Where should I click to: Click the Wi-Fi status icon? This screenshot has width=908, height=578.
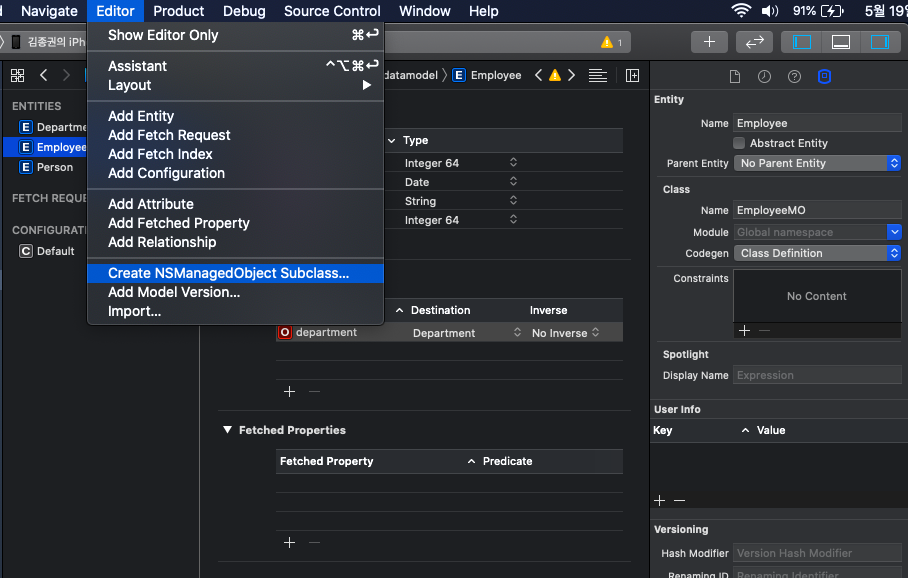(741, 10)
